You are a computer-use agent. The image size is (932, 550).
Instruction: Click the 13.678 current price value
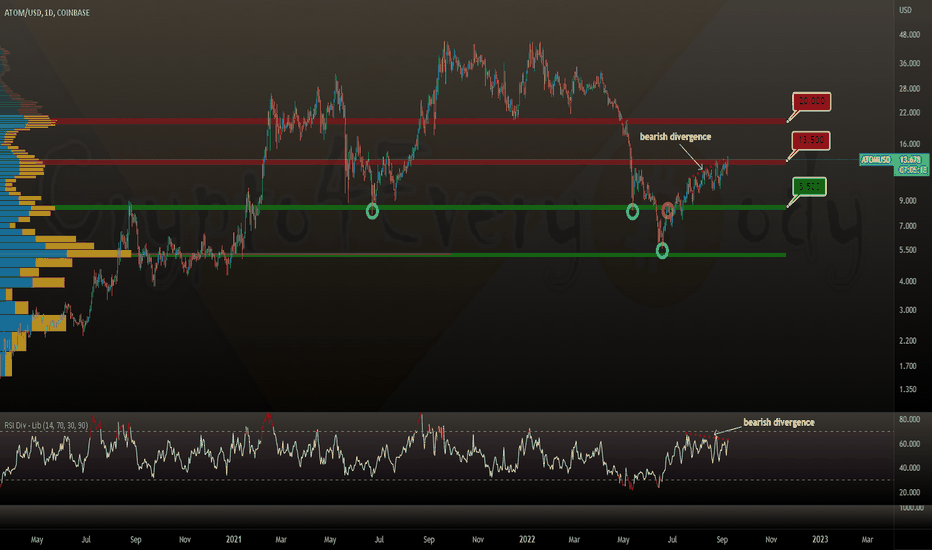910,159
